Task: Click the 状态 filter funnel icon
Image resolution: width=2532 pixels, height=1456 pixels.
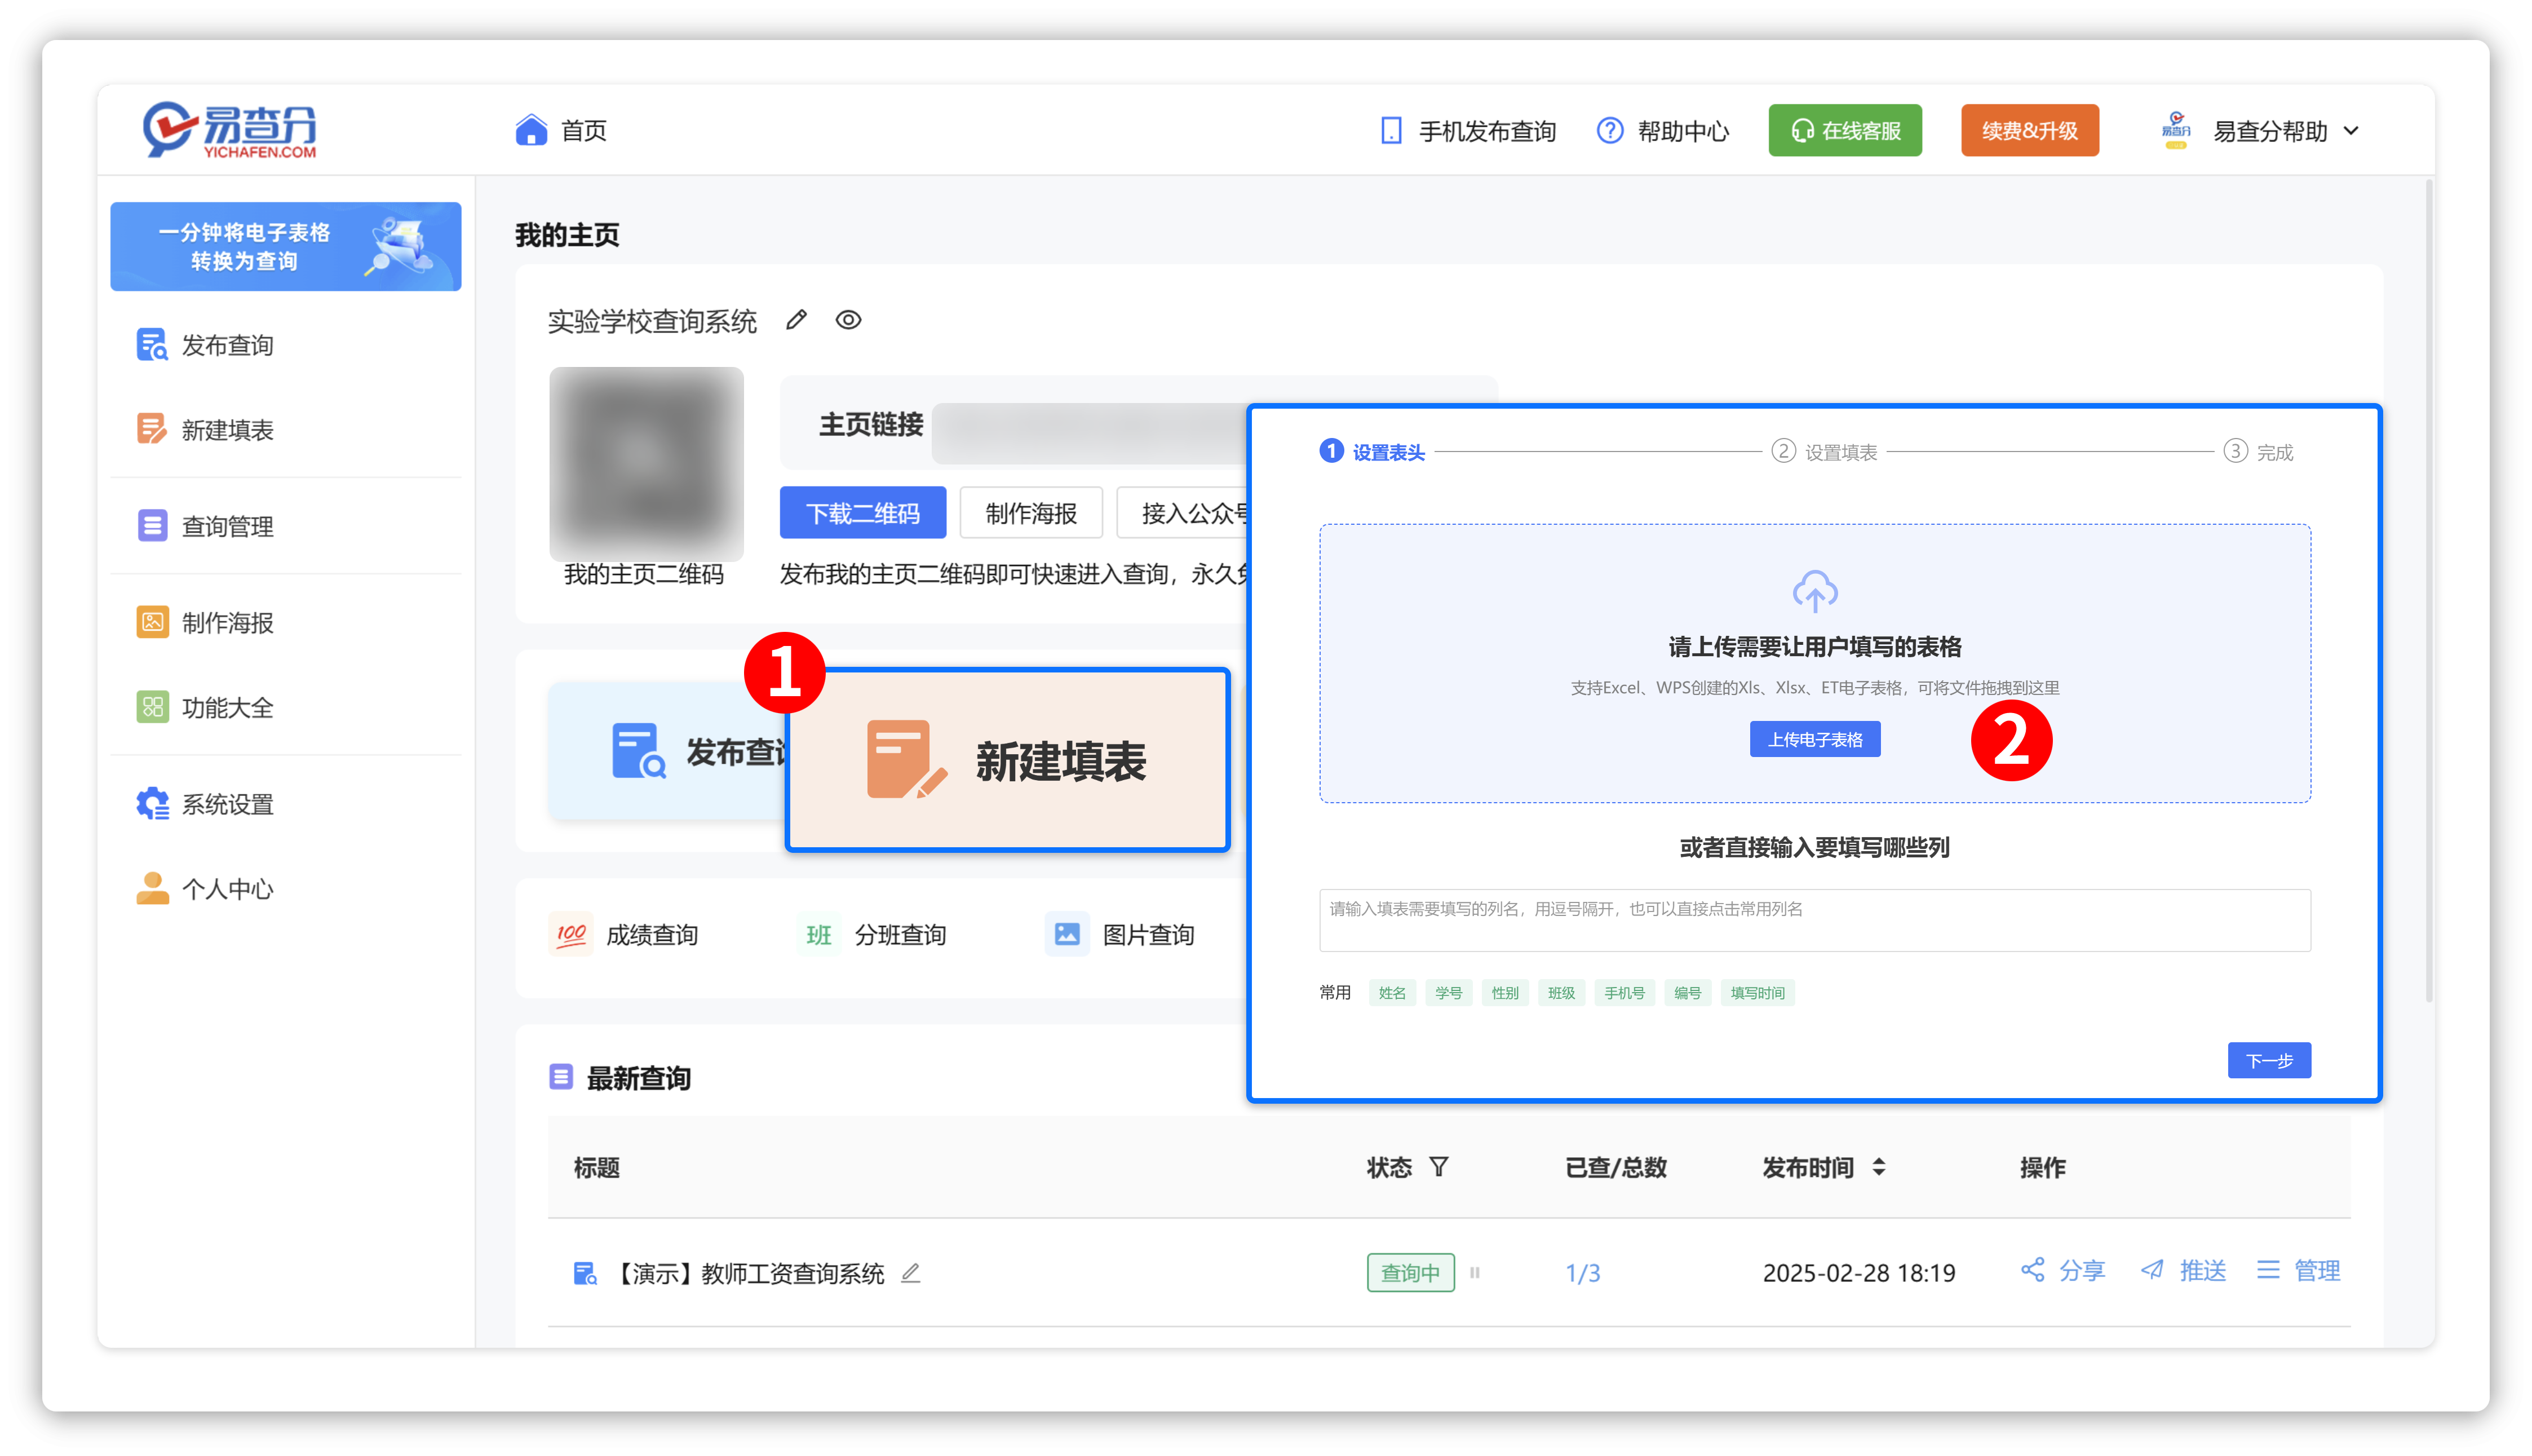Action: point(1439,1167)
